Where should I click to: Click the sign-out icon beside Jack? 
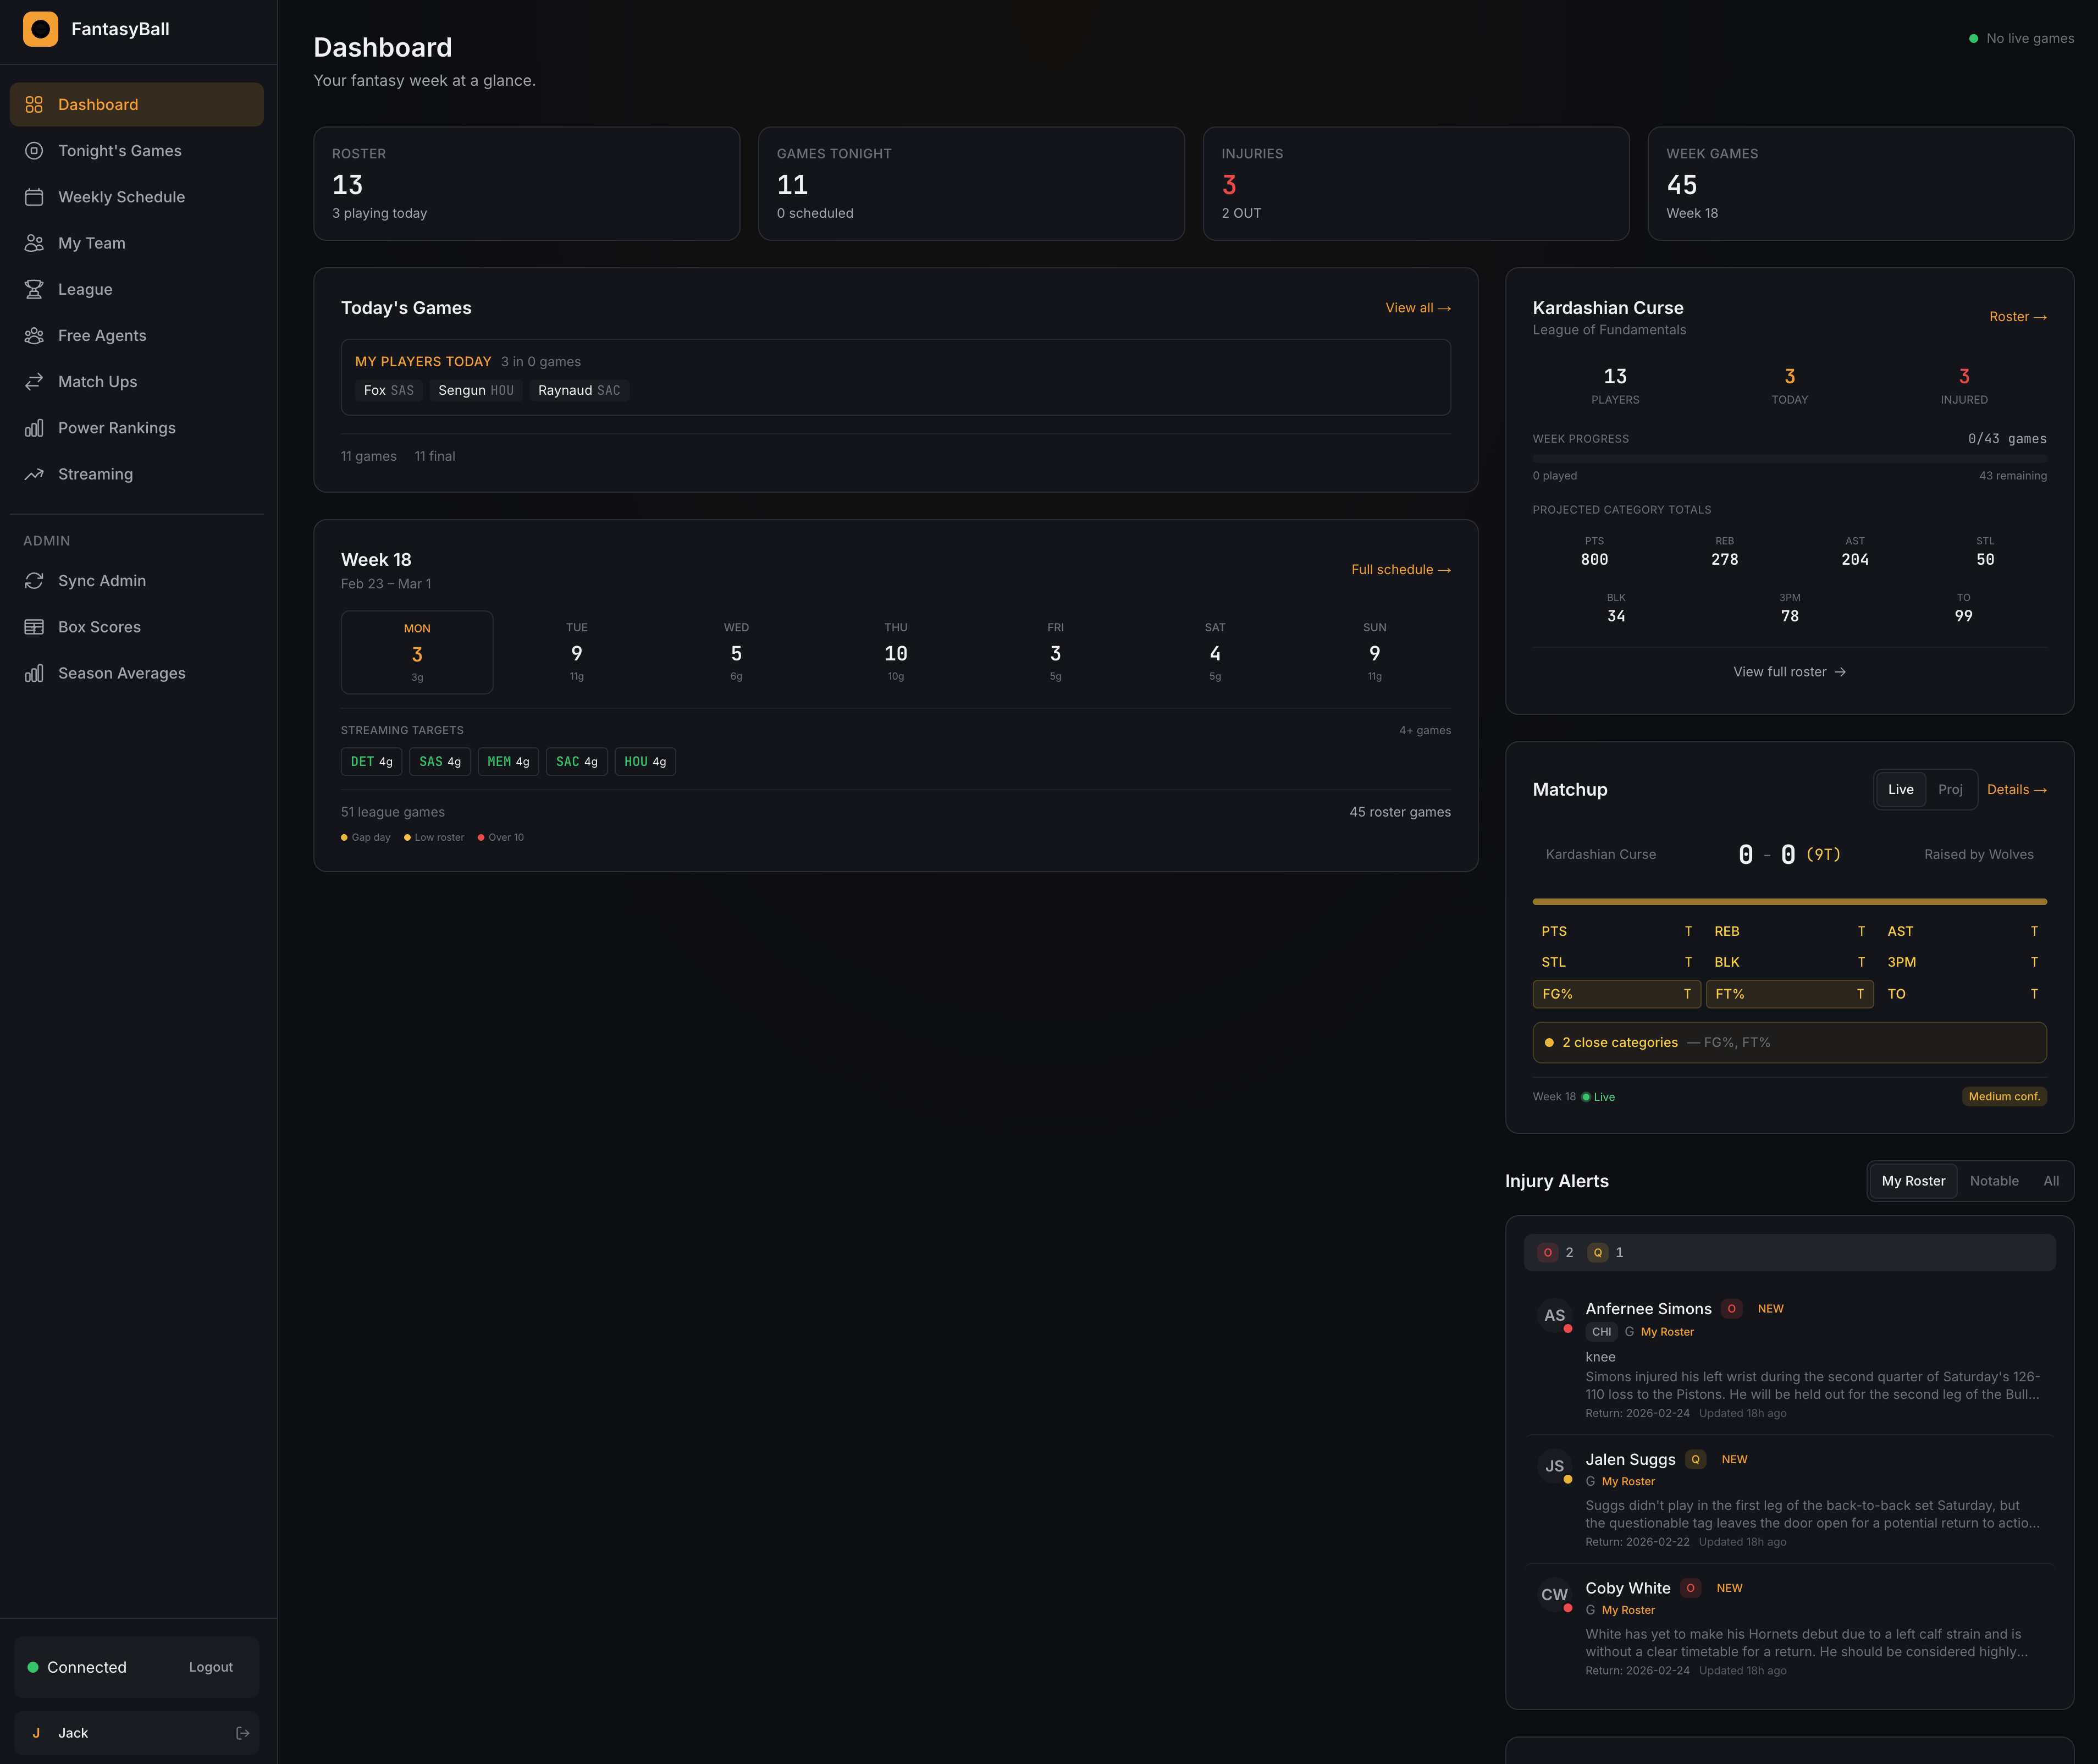click(242, 1733)
